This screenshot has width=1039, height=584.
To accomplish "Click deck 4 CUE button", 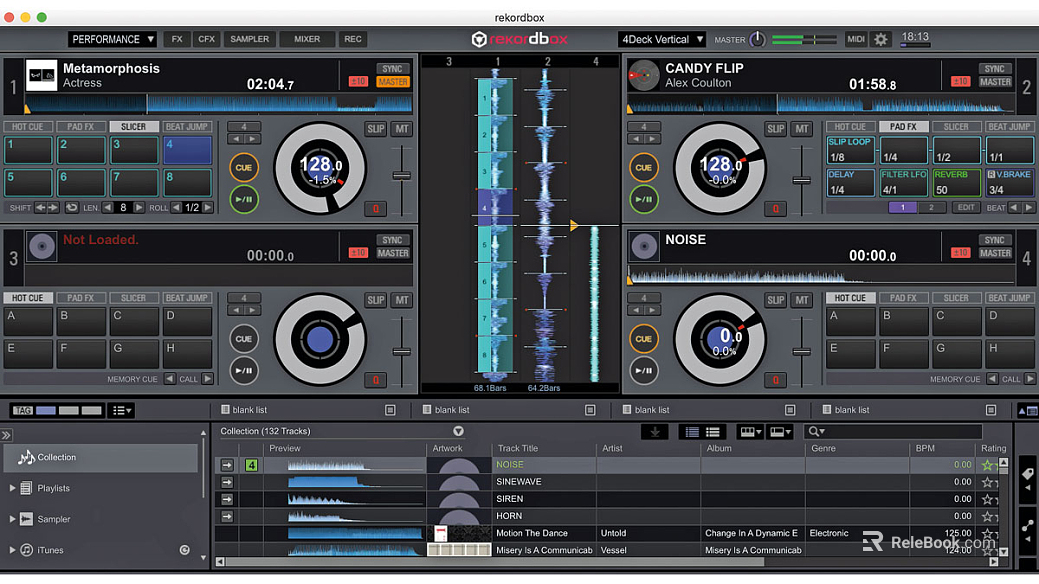I will pyautogui.click(x=643, y=339).
